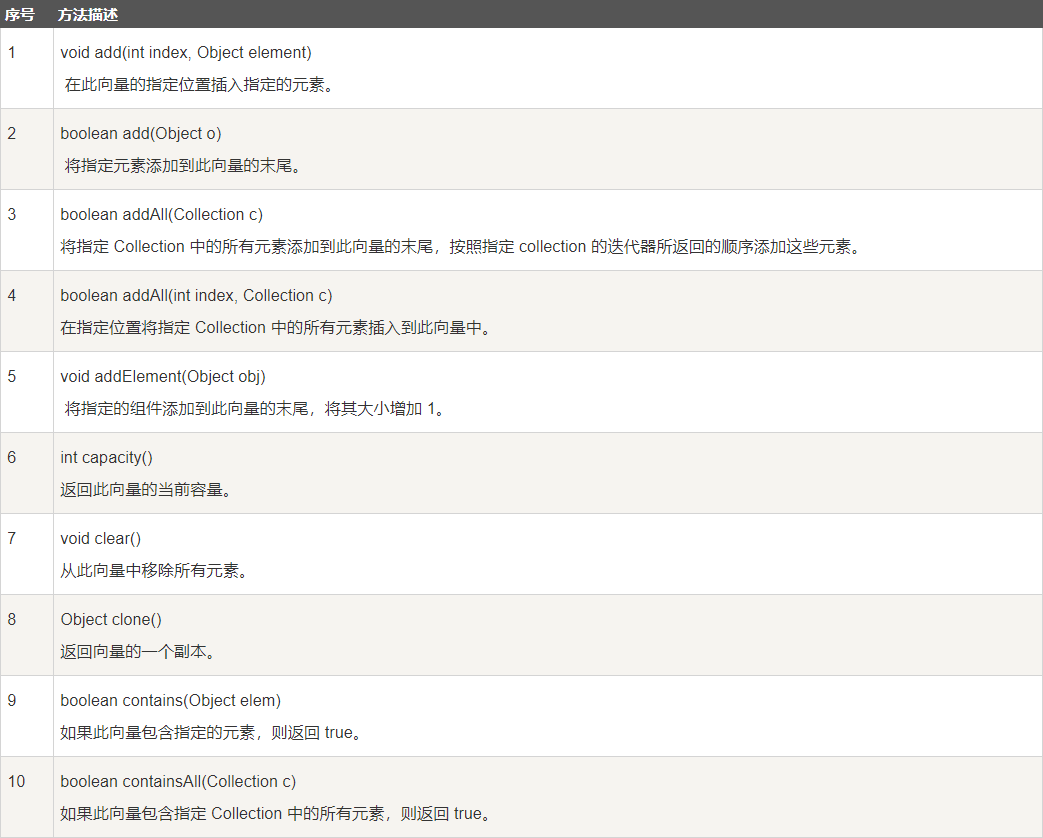Click description 返回此向量的当前容量
1043x838 pixels.
coord(145,490)
